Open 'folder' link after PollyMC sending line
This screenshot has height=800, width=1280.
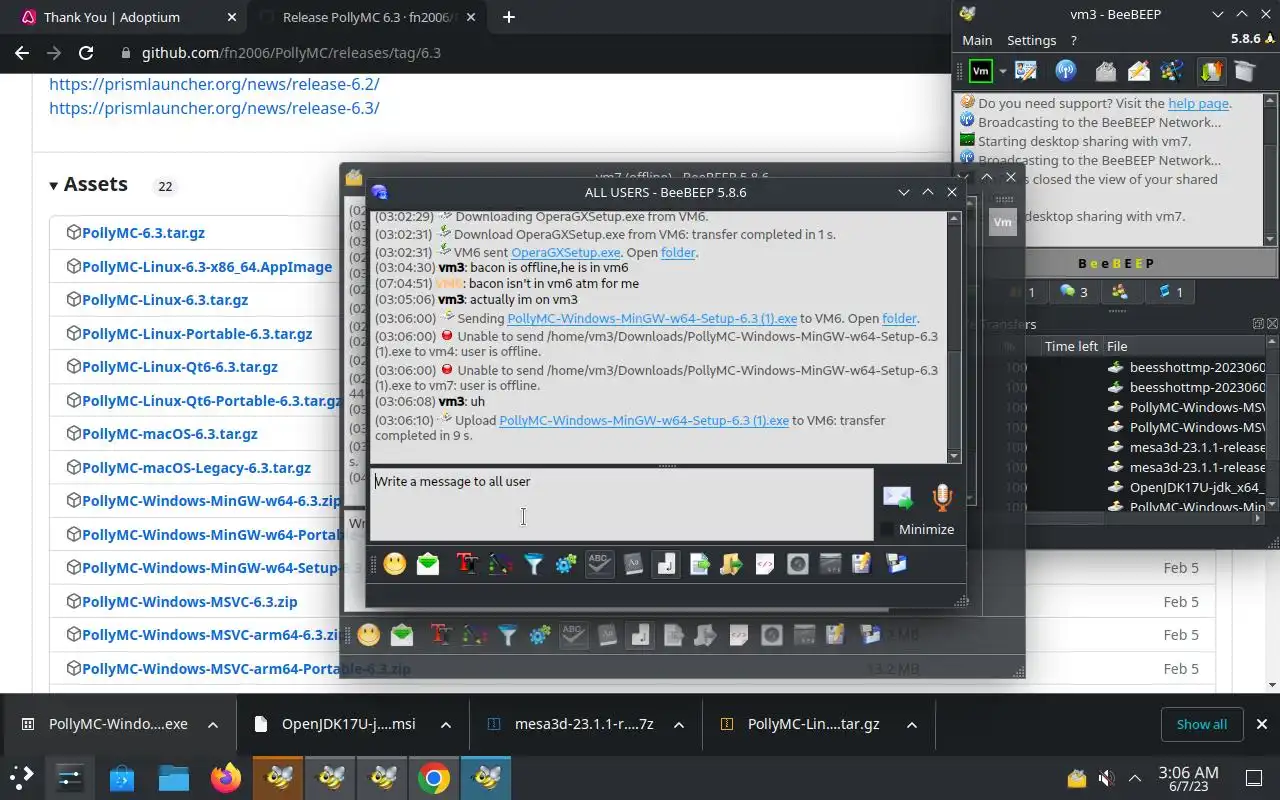[x=899, y=318]
